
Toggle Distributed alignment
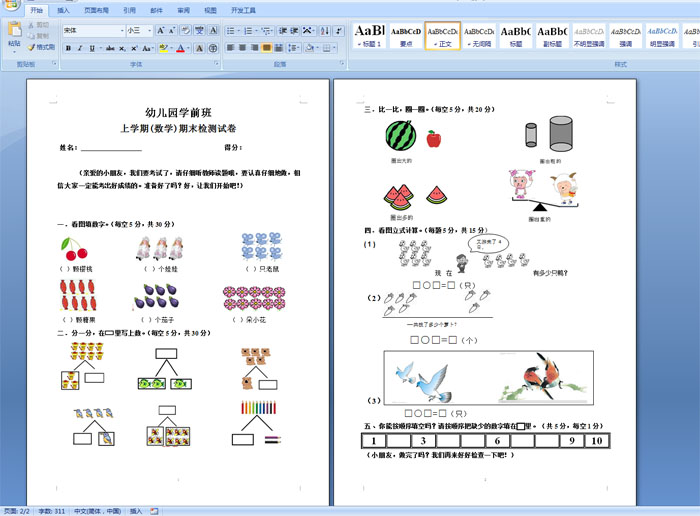pyautogui.click(x=279, y=48)
